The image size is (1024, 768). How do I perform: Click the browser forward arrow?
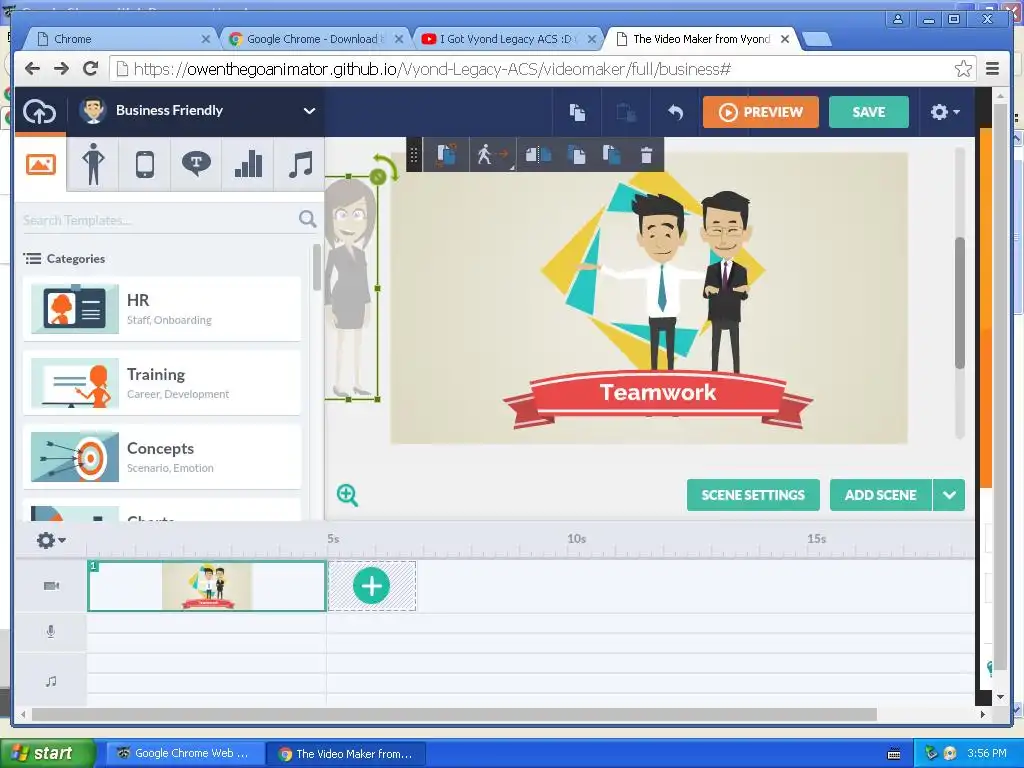(x=61, y=68)
